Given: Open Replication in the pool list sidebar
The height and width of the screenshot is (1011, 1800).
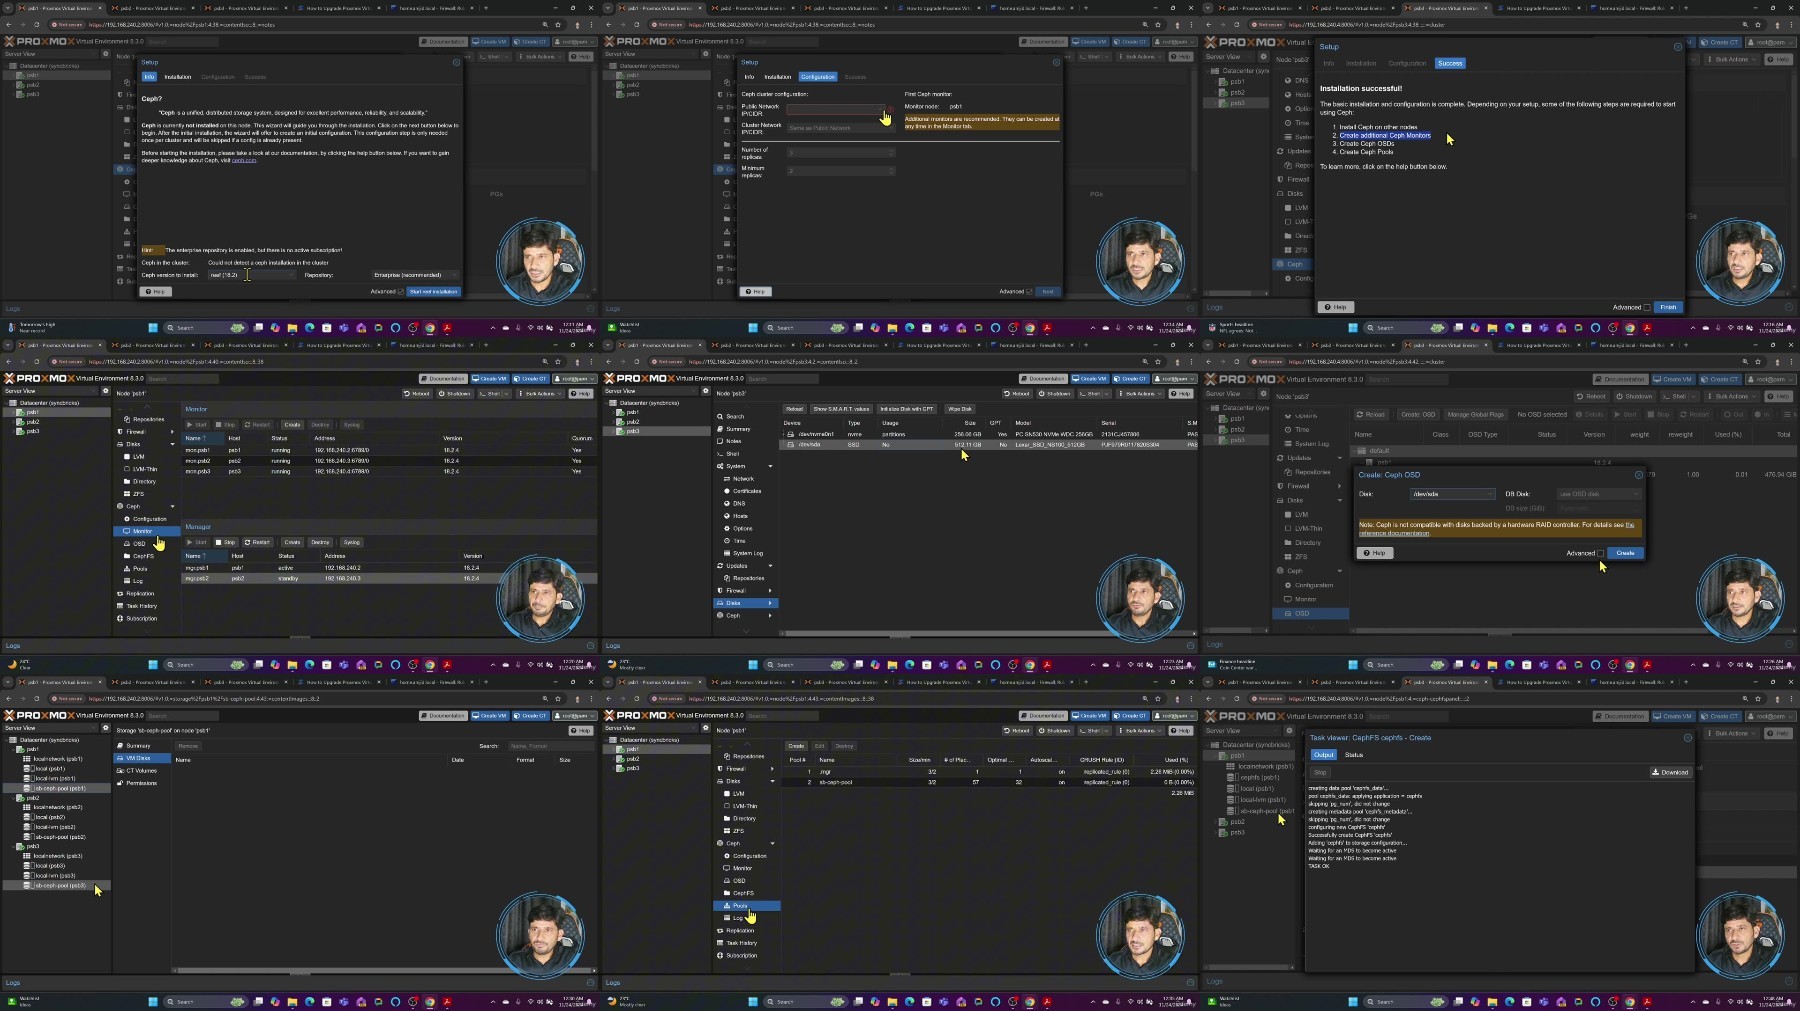Looking at the screenshot, I should 740,930.
